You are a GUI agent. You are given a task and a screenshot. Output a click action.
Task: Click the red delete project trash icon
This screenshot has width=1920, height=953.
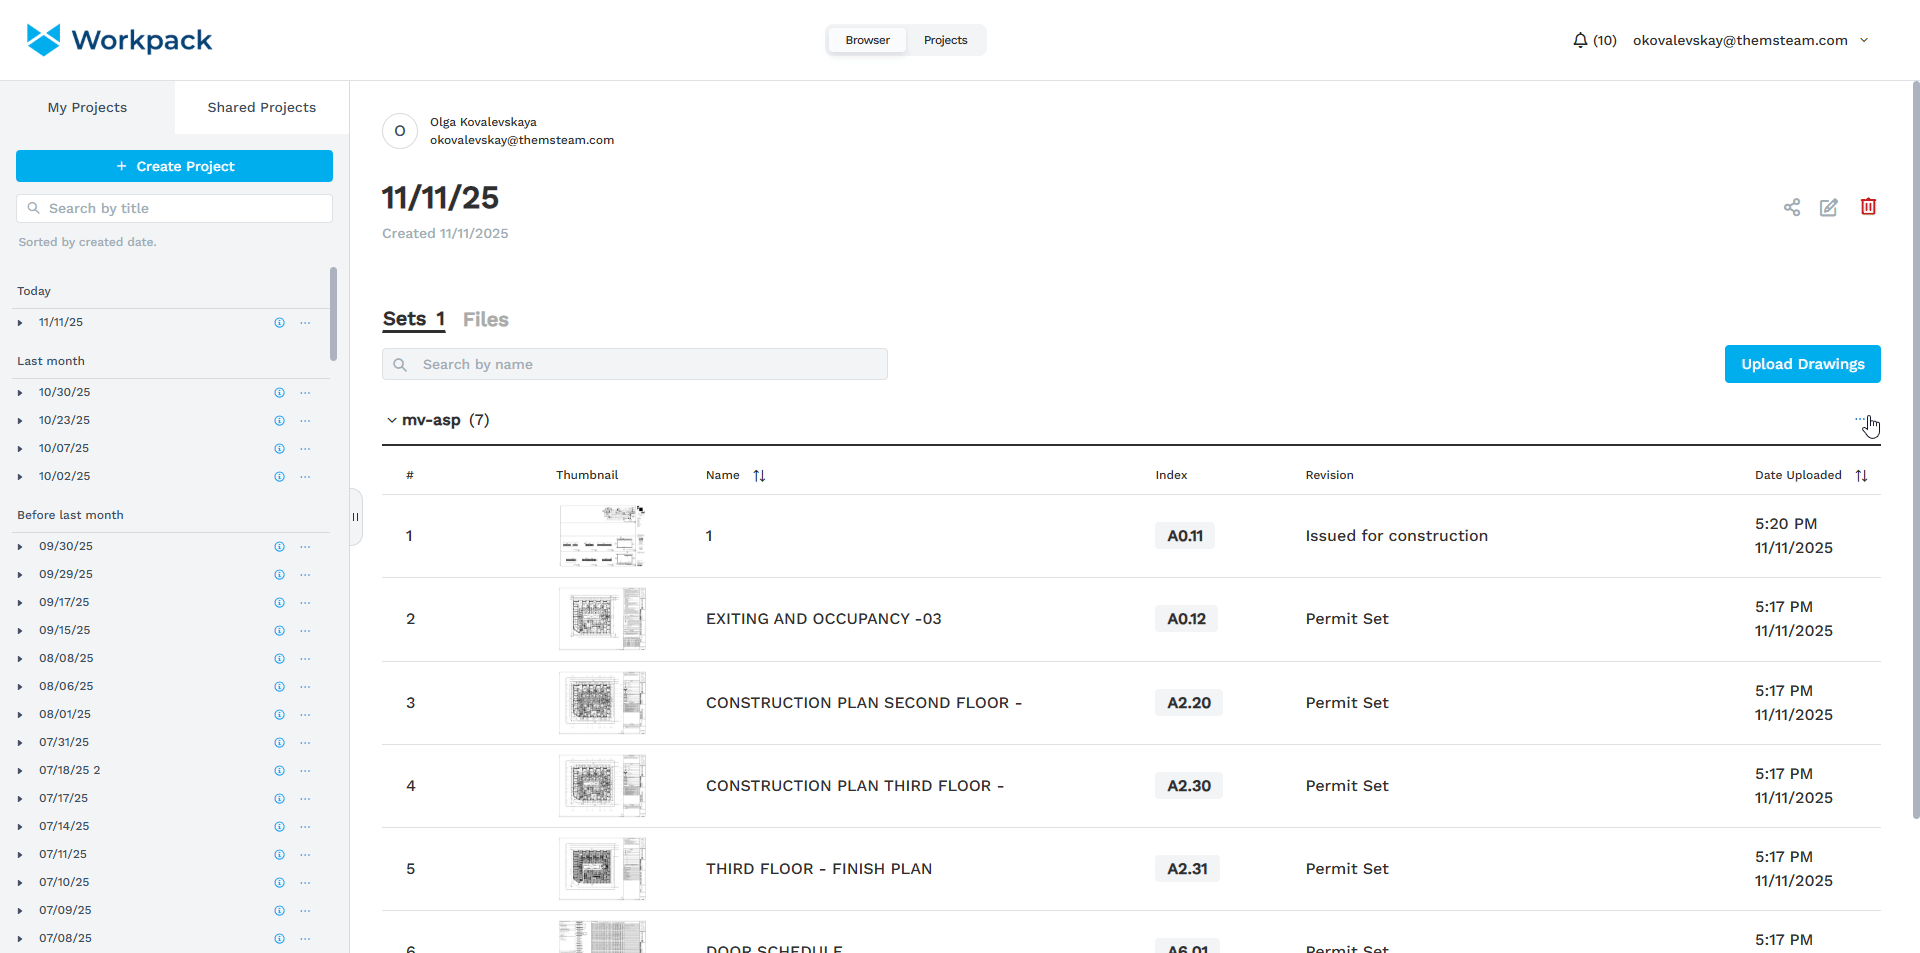click(x=1867, y=206)
